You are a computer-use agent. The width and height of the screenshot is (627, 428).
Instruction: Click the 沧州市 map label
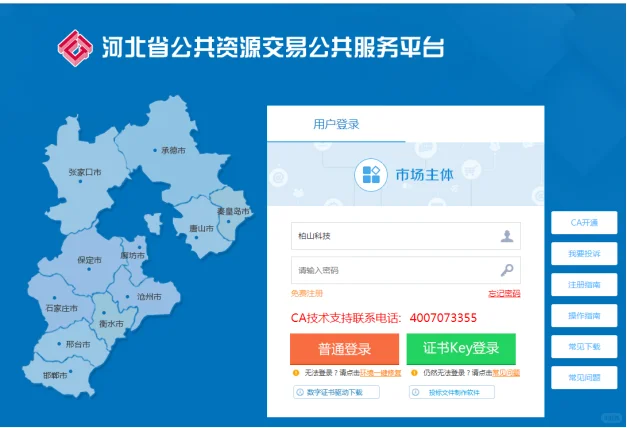click(149, 297)
